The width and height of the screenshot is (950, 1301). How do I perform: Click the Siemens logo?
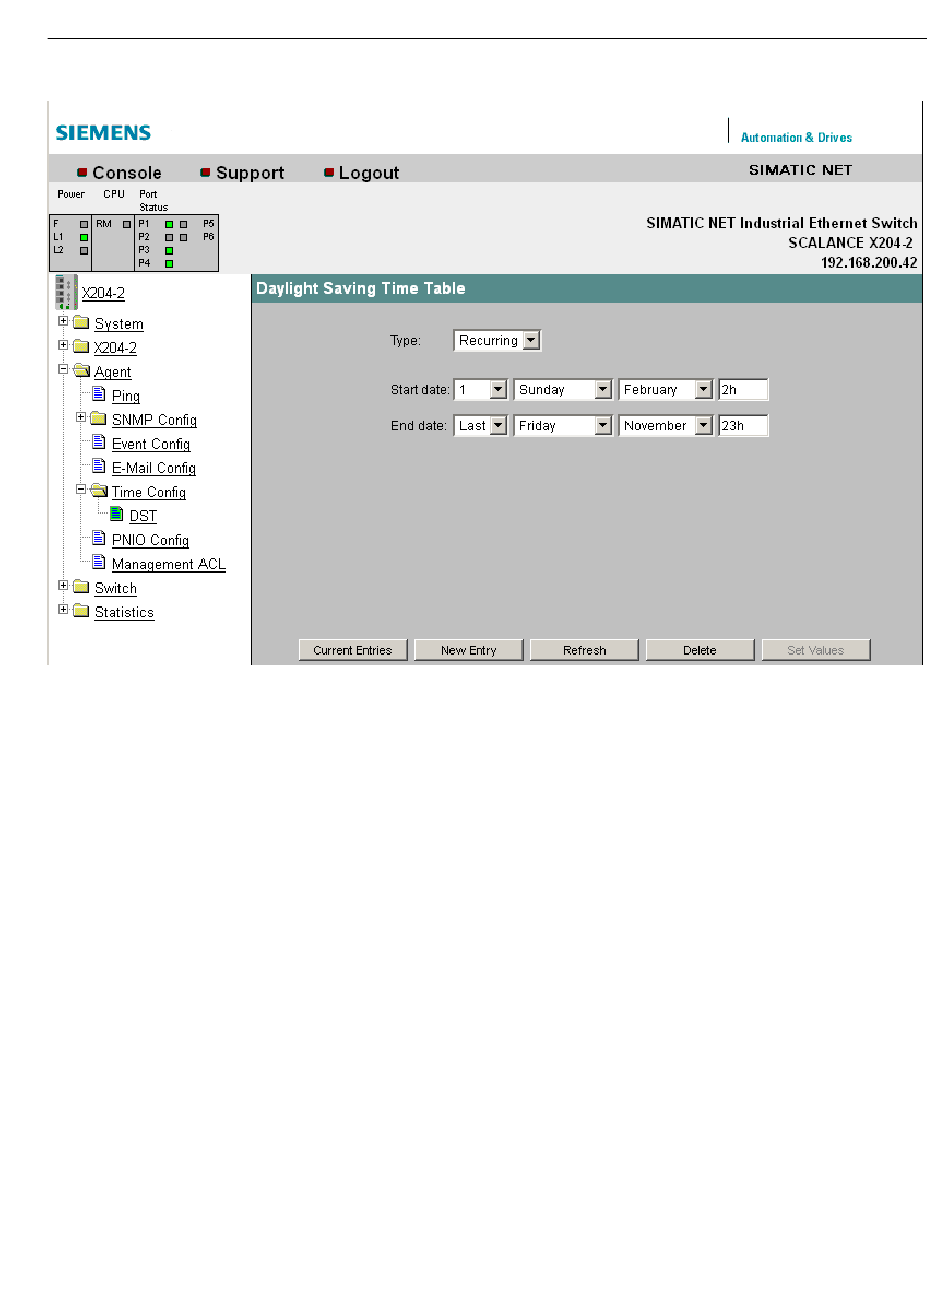[103, 133]
